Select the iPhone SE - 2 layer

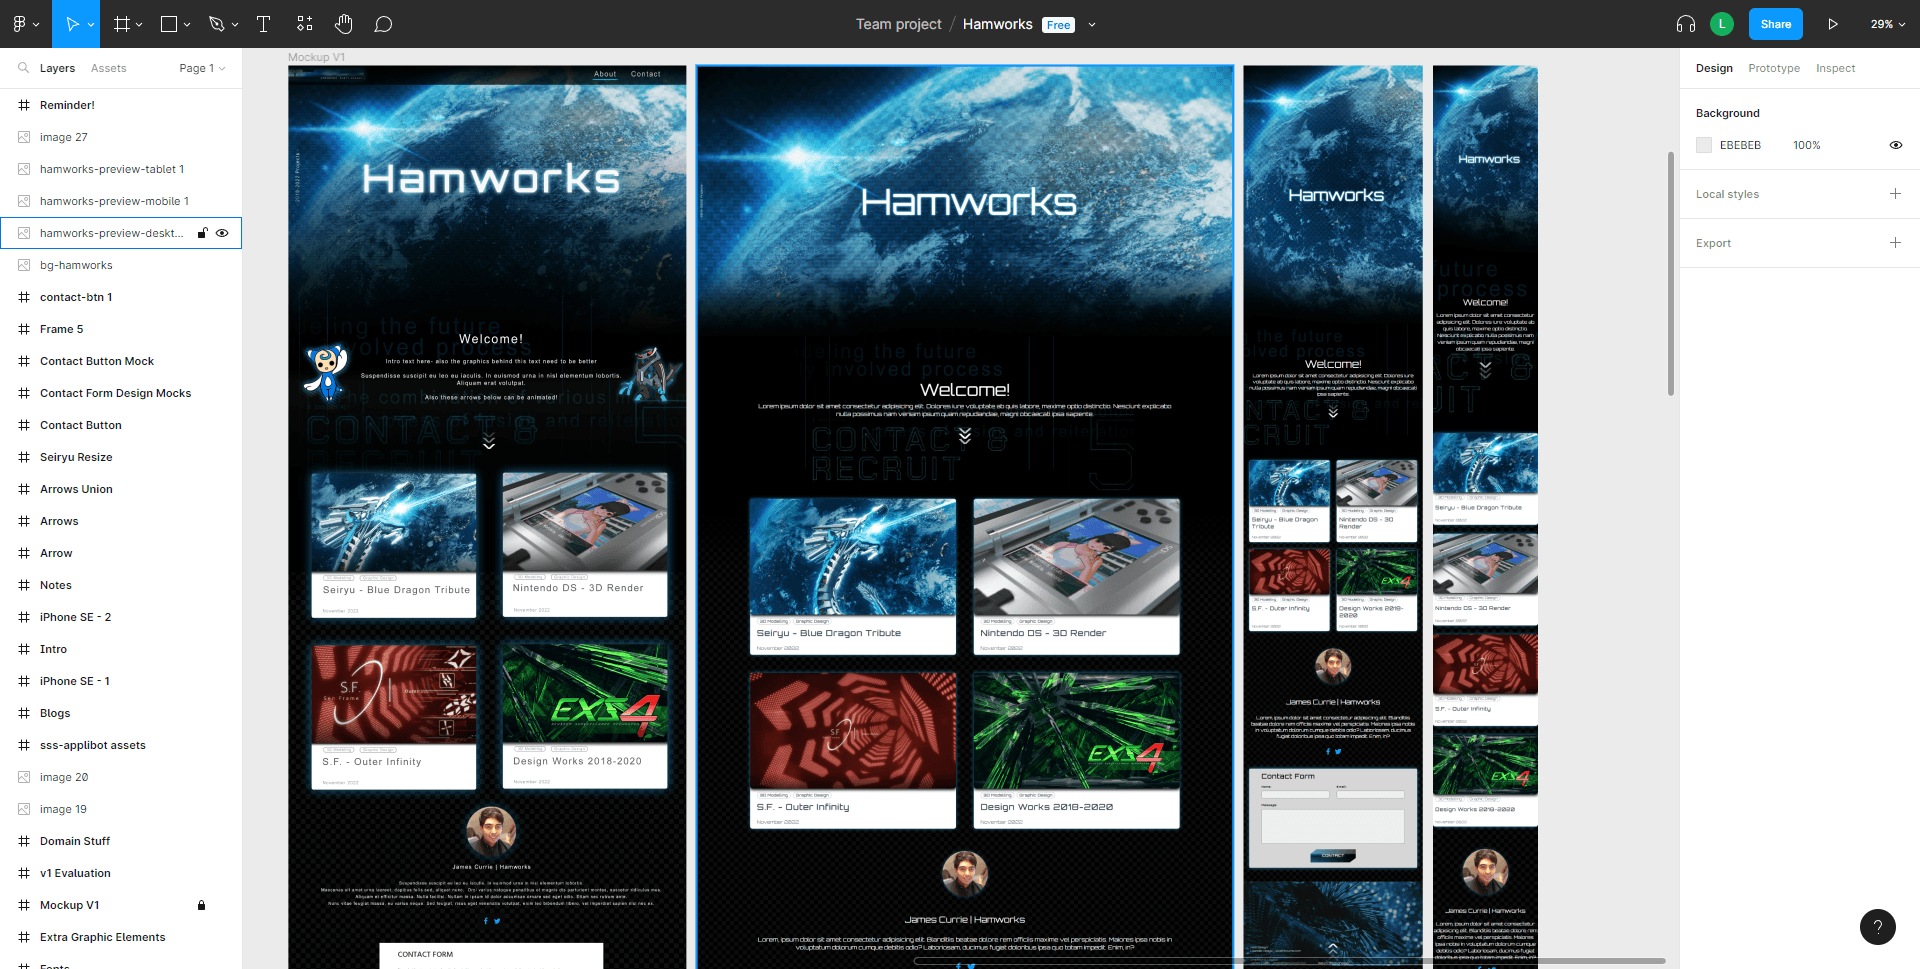click(121, 617)
